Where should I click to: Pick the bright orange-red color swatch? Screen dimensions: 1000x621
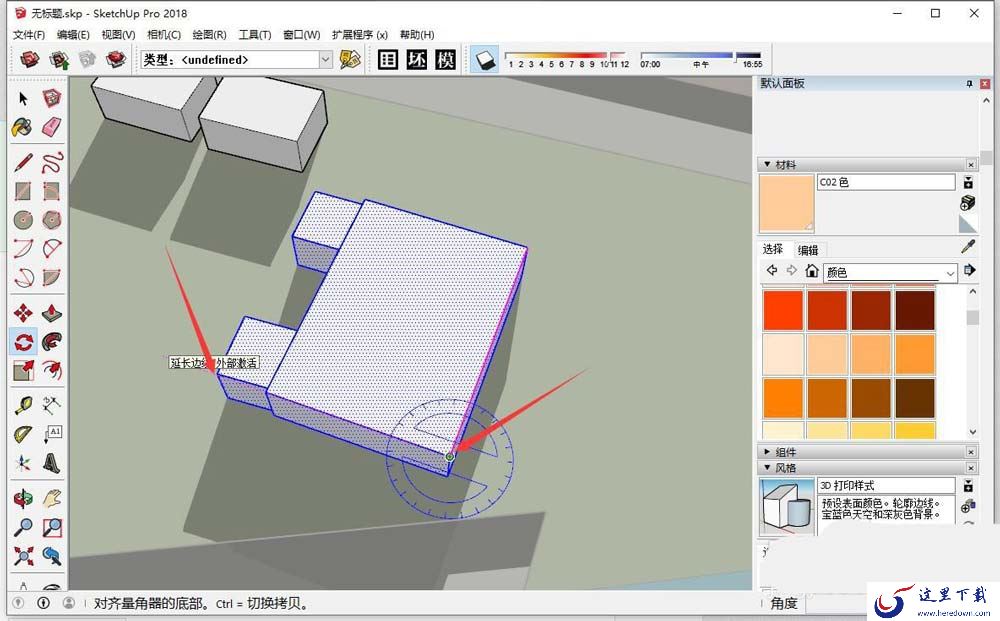783,310
